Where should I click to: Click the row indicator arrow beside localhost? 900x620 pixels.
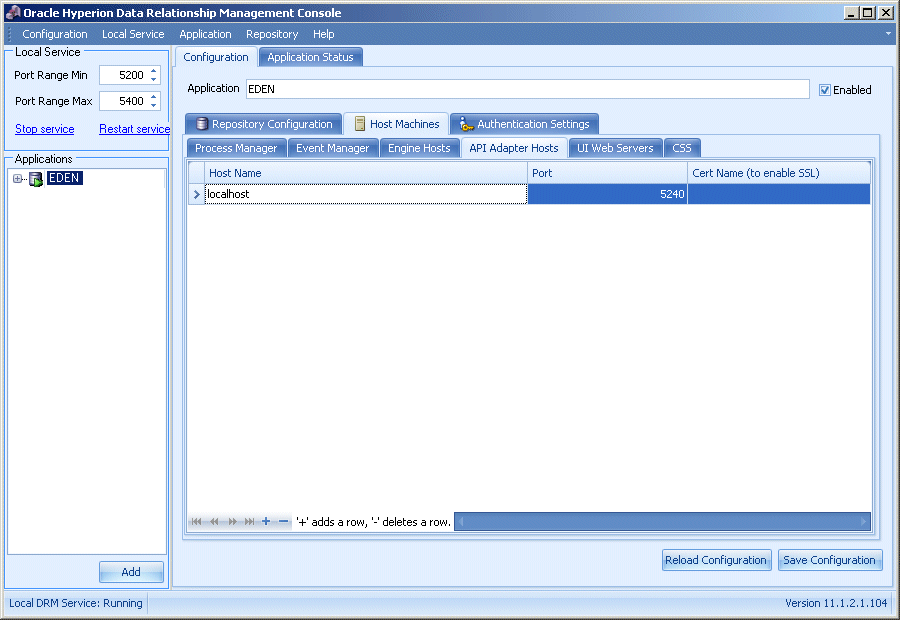(196, 194)
